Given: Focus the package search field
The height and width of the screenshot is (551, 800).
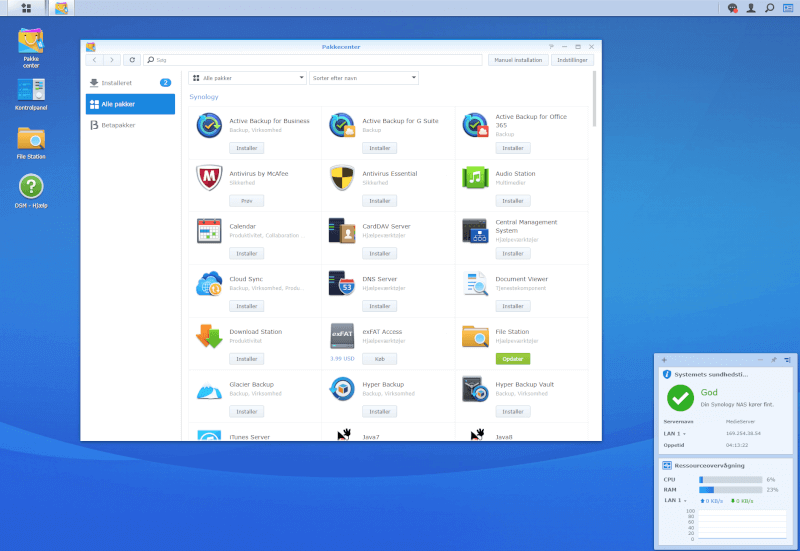Looking at the screenshot, I should (x=313, y=60).
